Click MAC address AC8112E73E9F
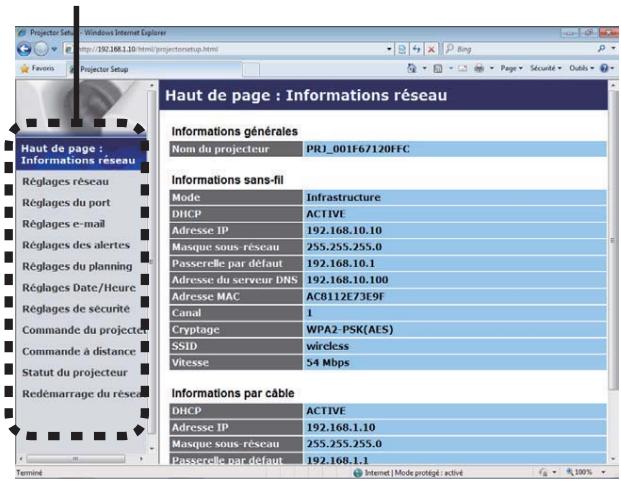 coord(345,297)
